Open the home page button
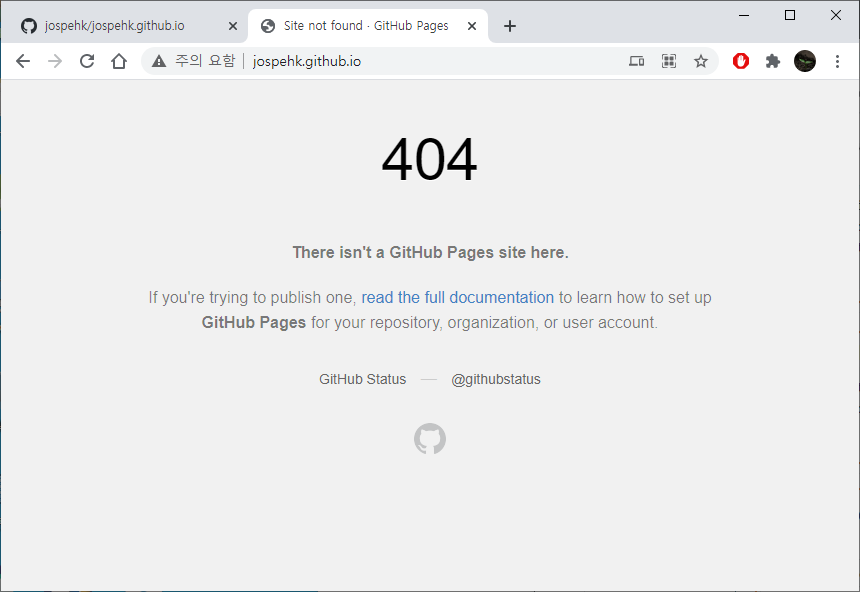860x592 pixels. [x=119, y=61]
